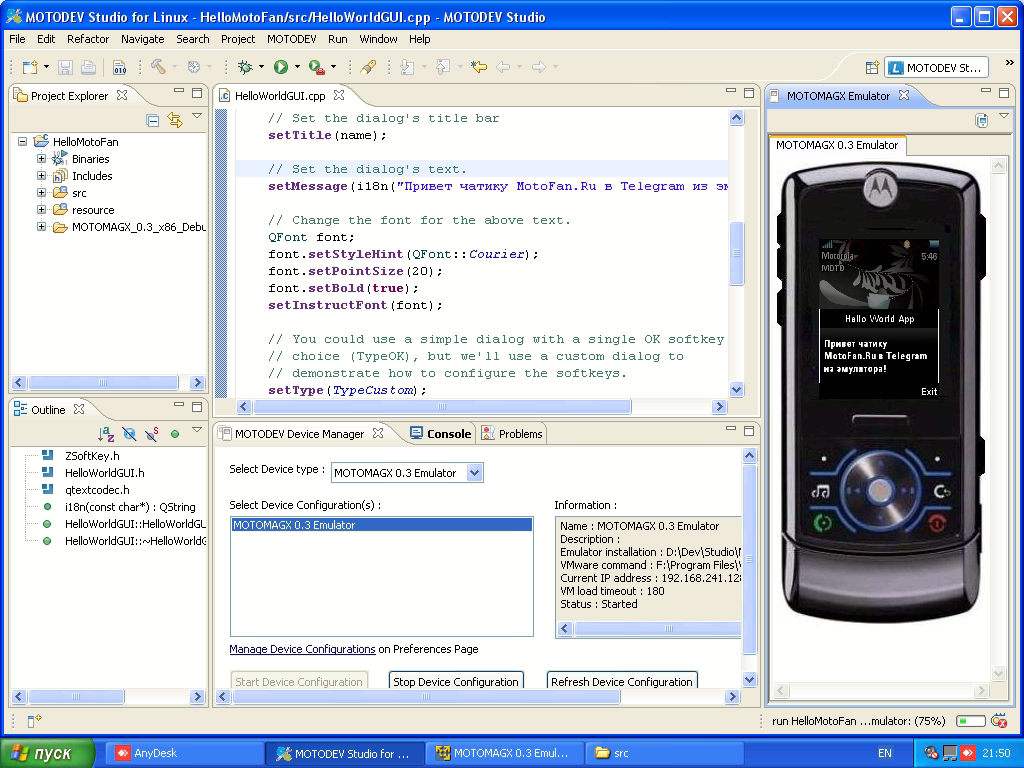1024x768 pixels.
Task: Click Stop Device Configuration button
Action: (x=456, y=681)
